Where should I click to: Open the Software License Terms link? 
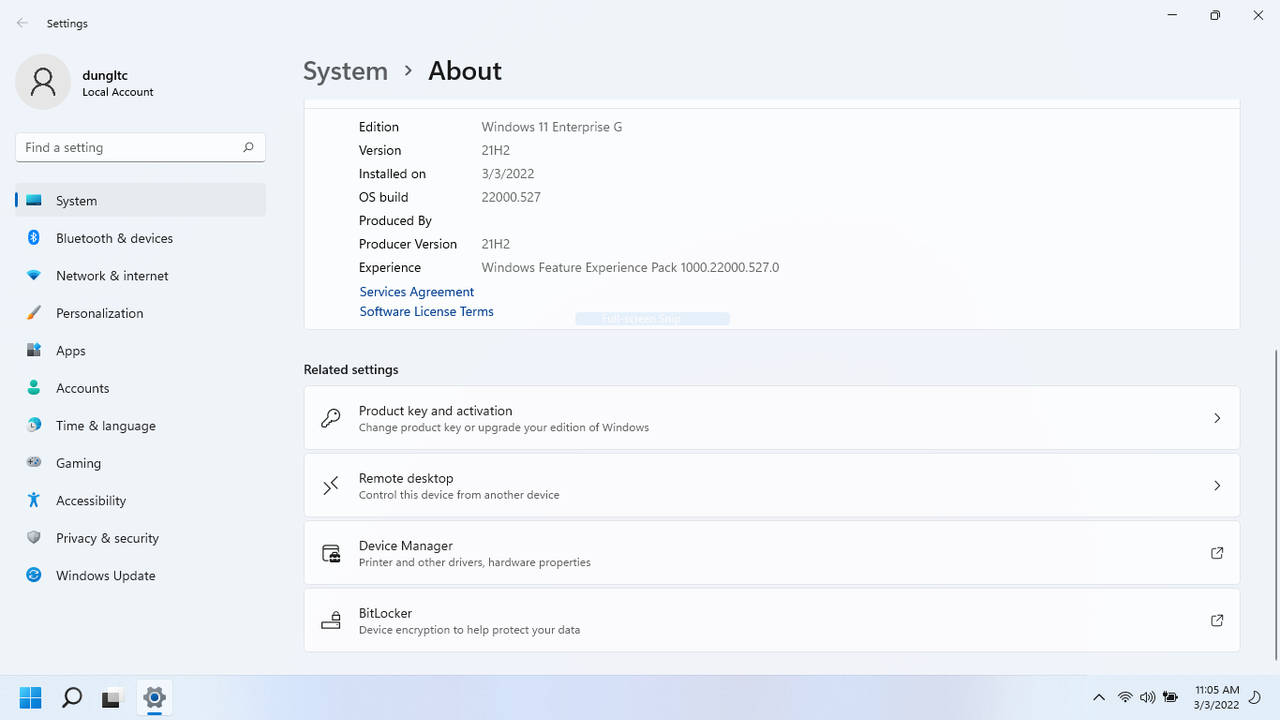tap(427, 312)
